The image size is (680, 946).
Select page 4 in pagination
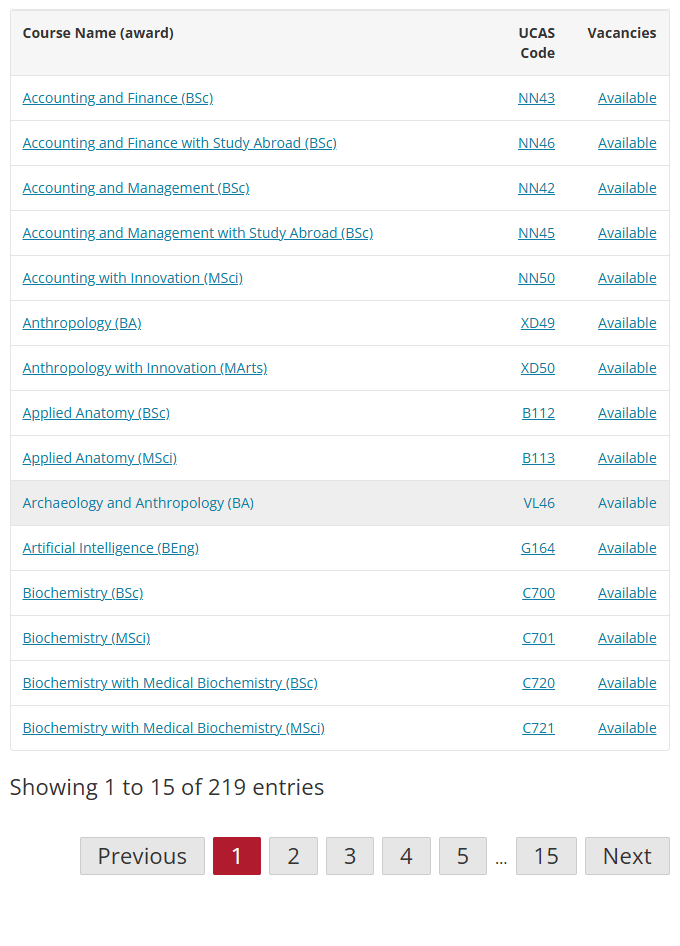406,856
